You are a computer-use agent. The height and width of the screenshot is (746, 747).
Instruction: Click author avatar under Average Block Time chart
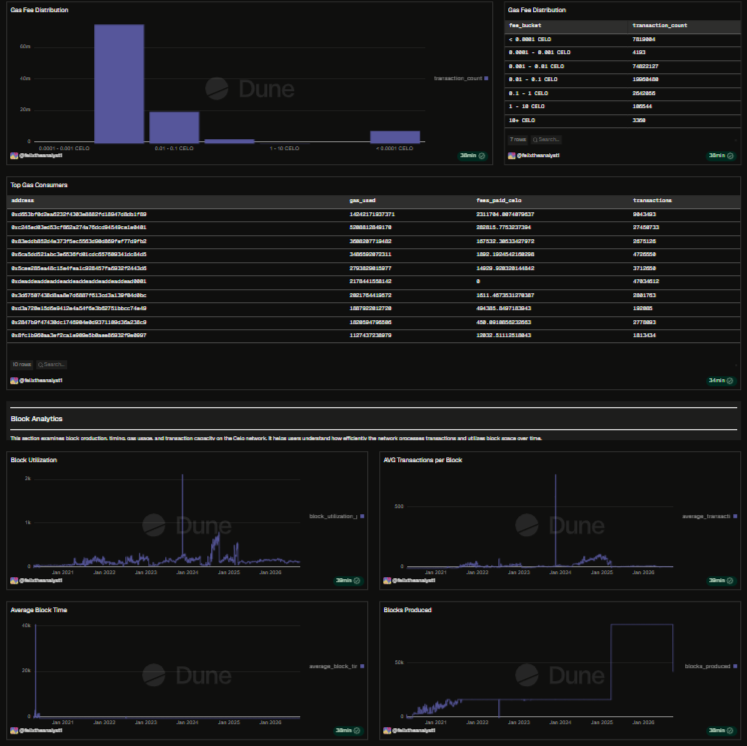14,731
